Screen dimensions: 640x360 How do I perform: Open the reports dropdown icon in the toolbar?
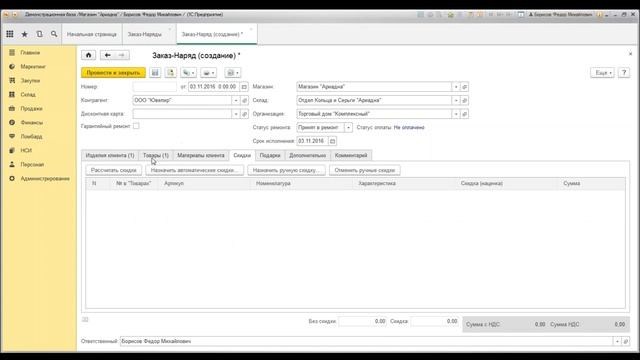pos(233,73)
